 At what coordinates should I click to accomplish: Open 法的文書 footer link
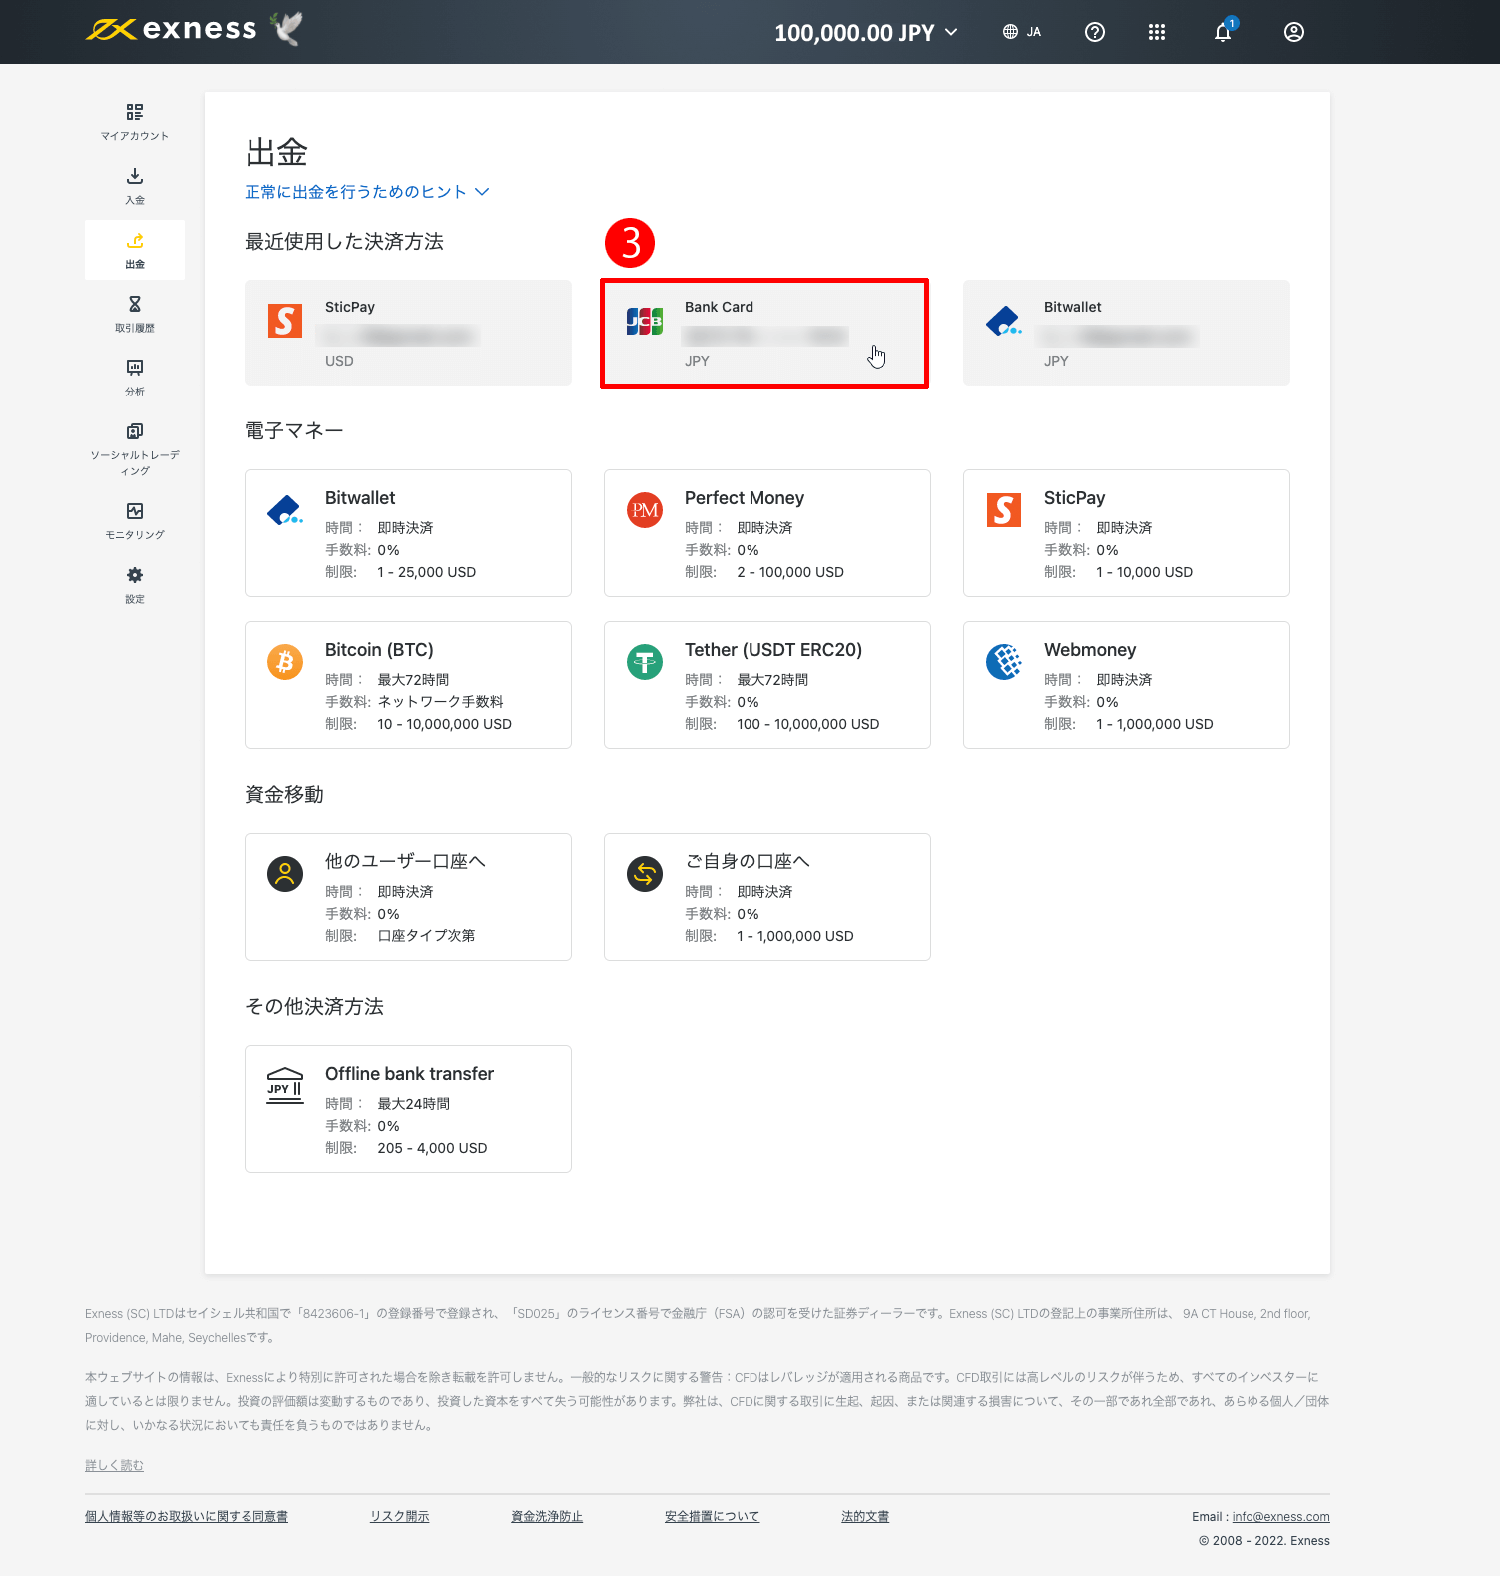point(865,1517)
